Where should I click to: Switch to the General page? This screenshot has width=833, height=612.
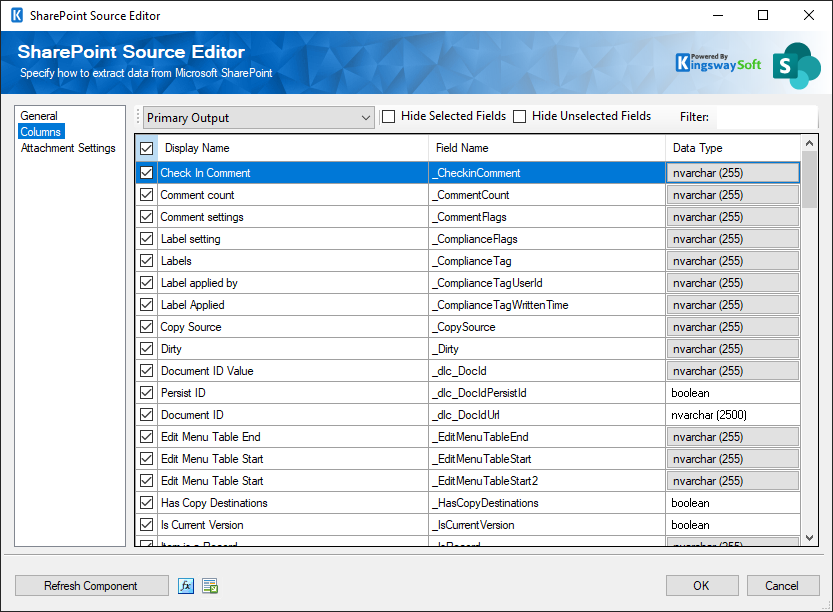39,116
